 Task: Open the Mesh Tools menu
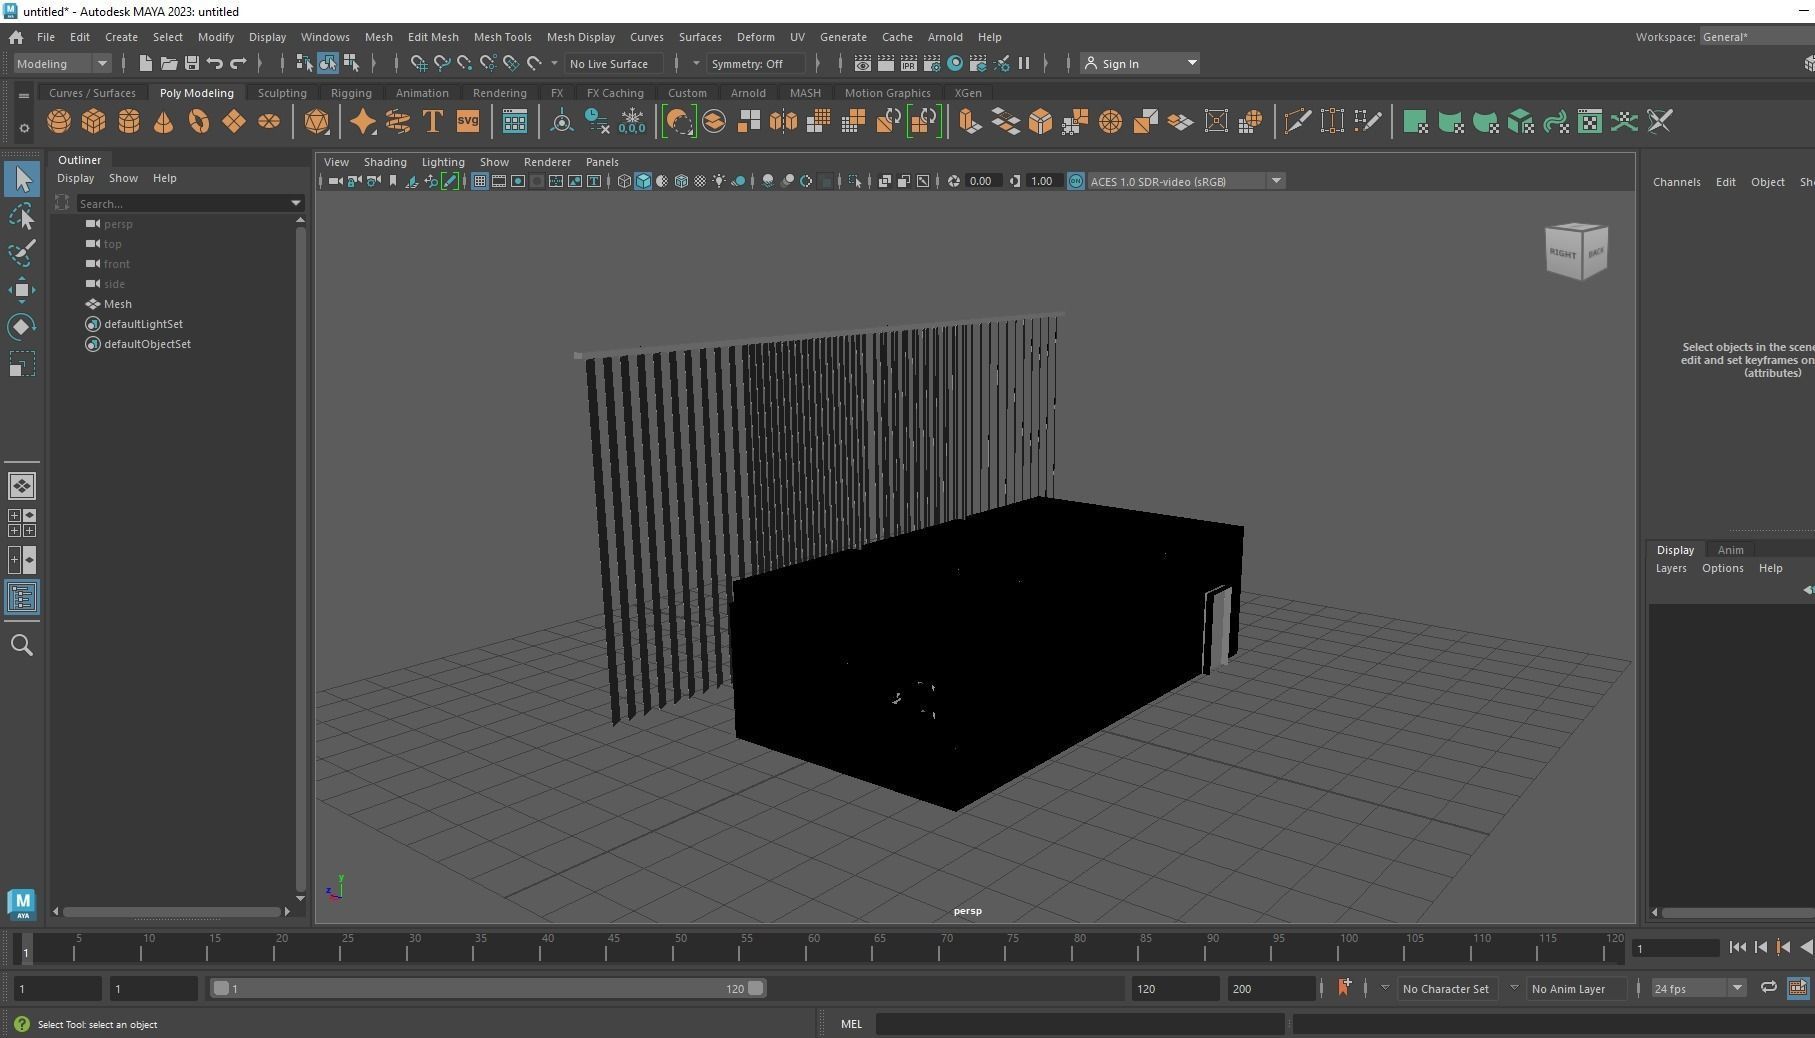(503, 37)
